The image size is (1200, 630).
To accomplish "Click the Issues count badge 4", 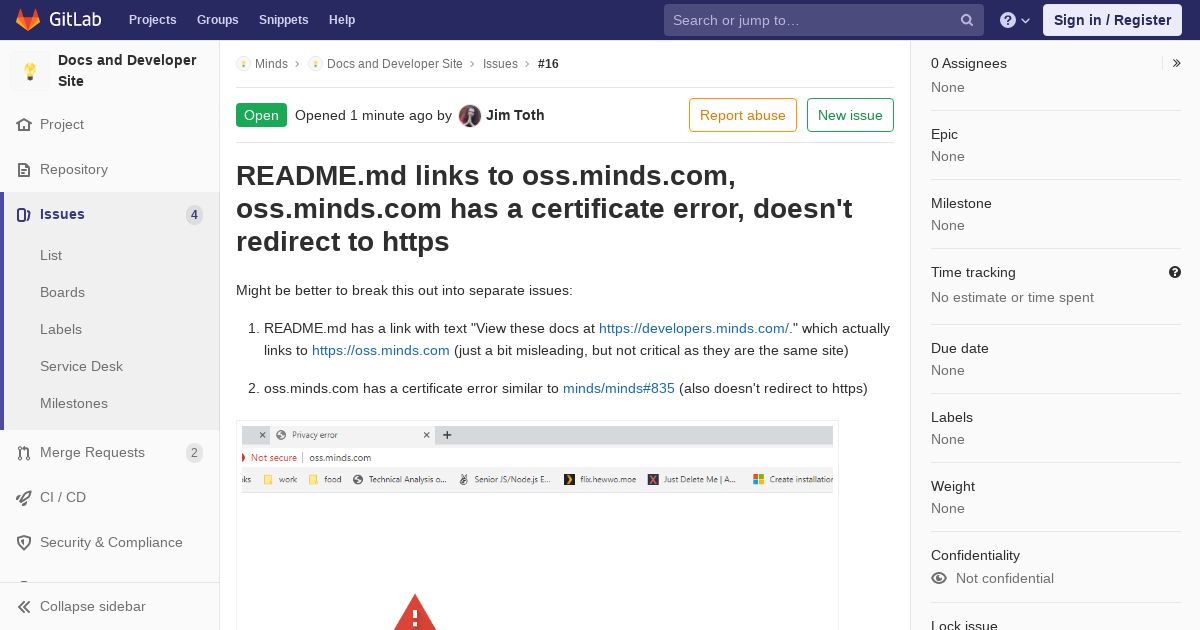I will pos(194,215).
